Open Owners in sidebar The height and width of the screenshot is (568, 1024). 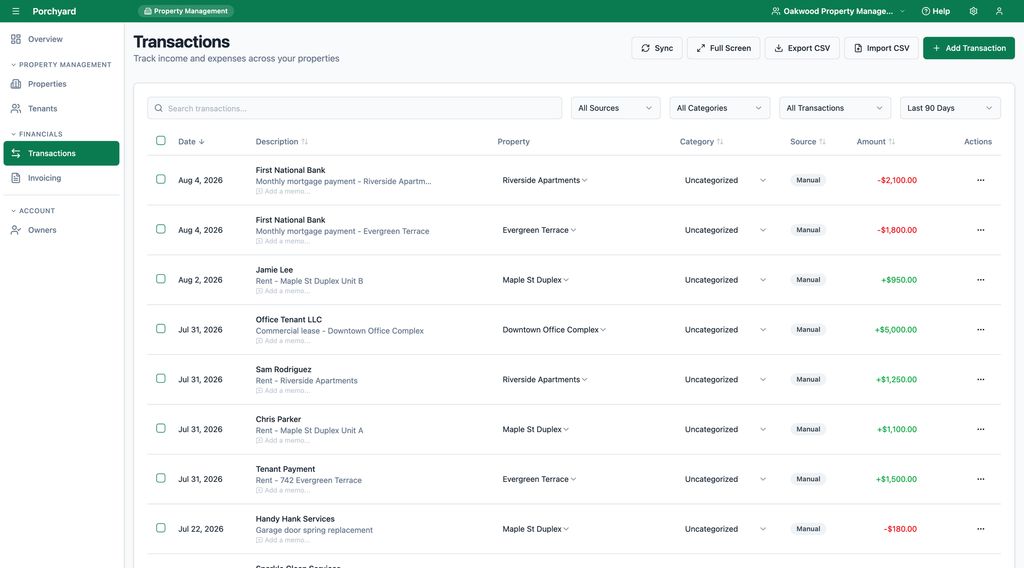[61, 230]
